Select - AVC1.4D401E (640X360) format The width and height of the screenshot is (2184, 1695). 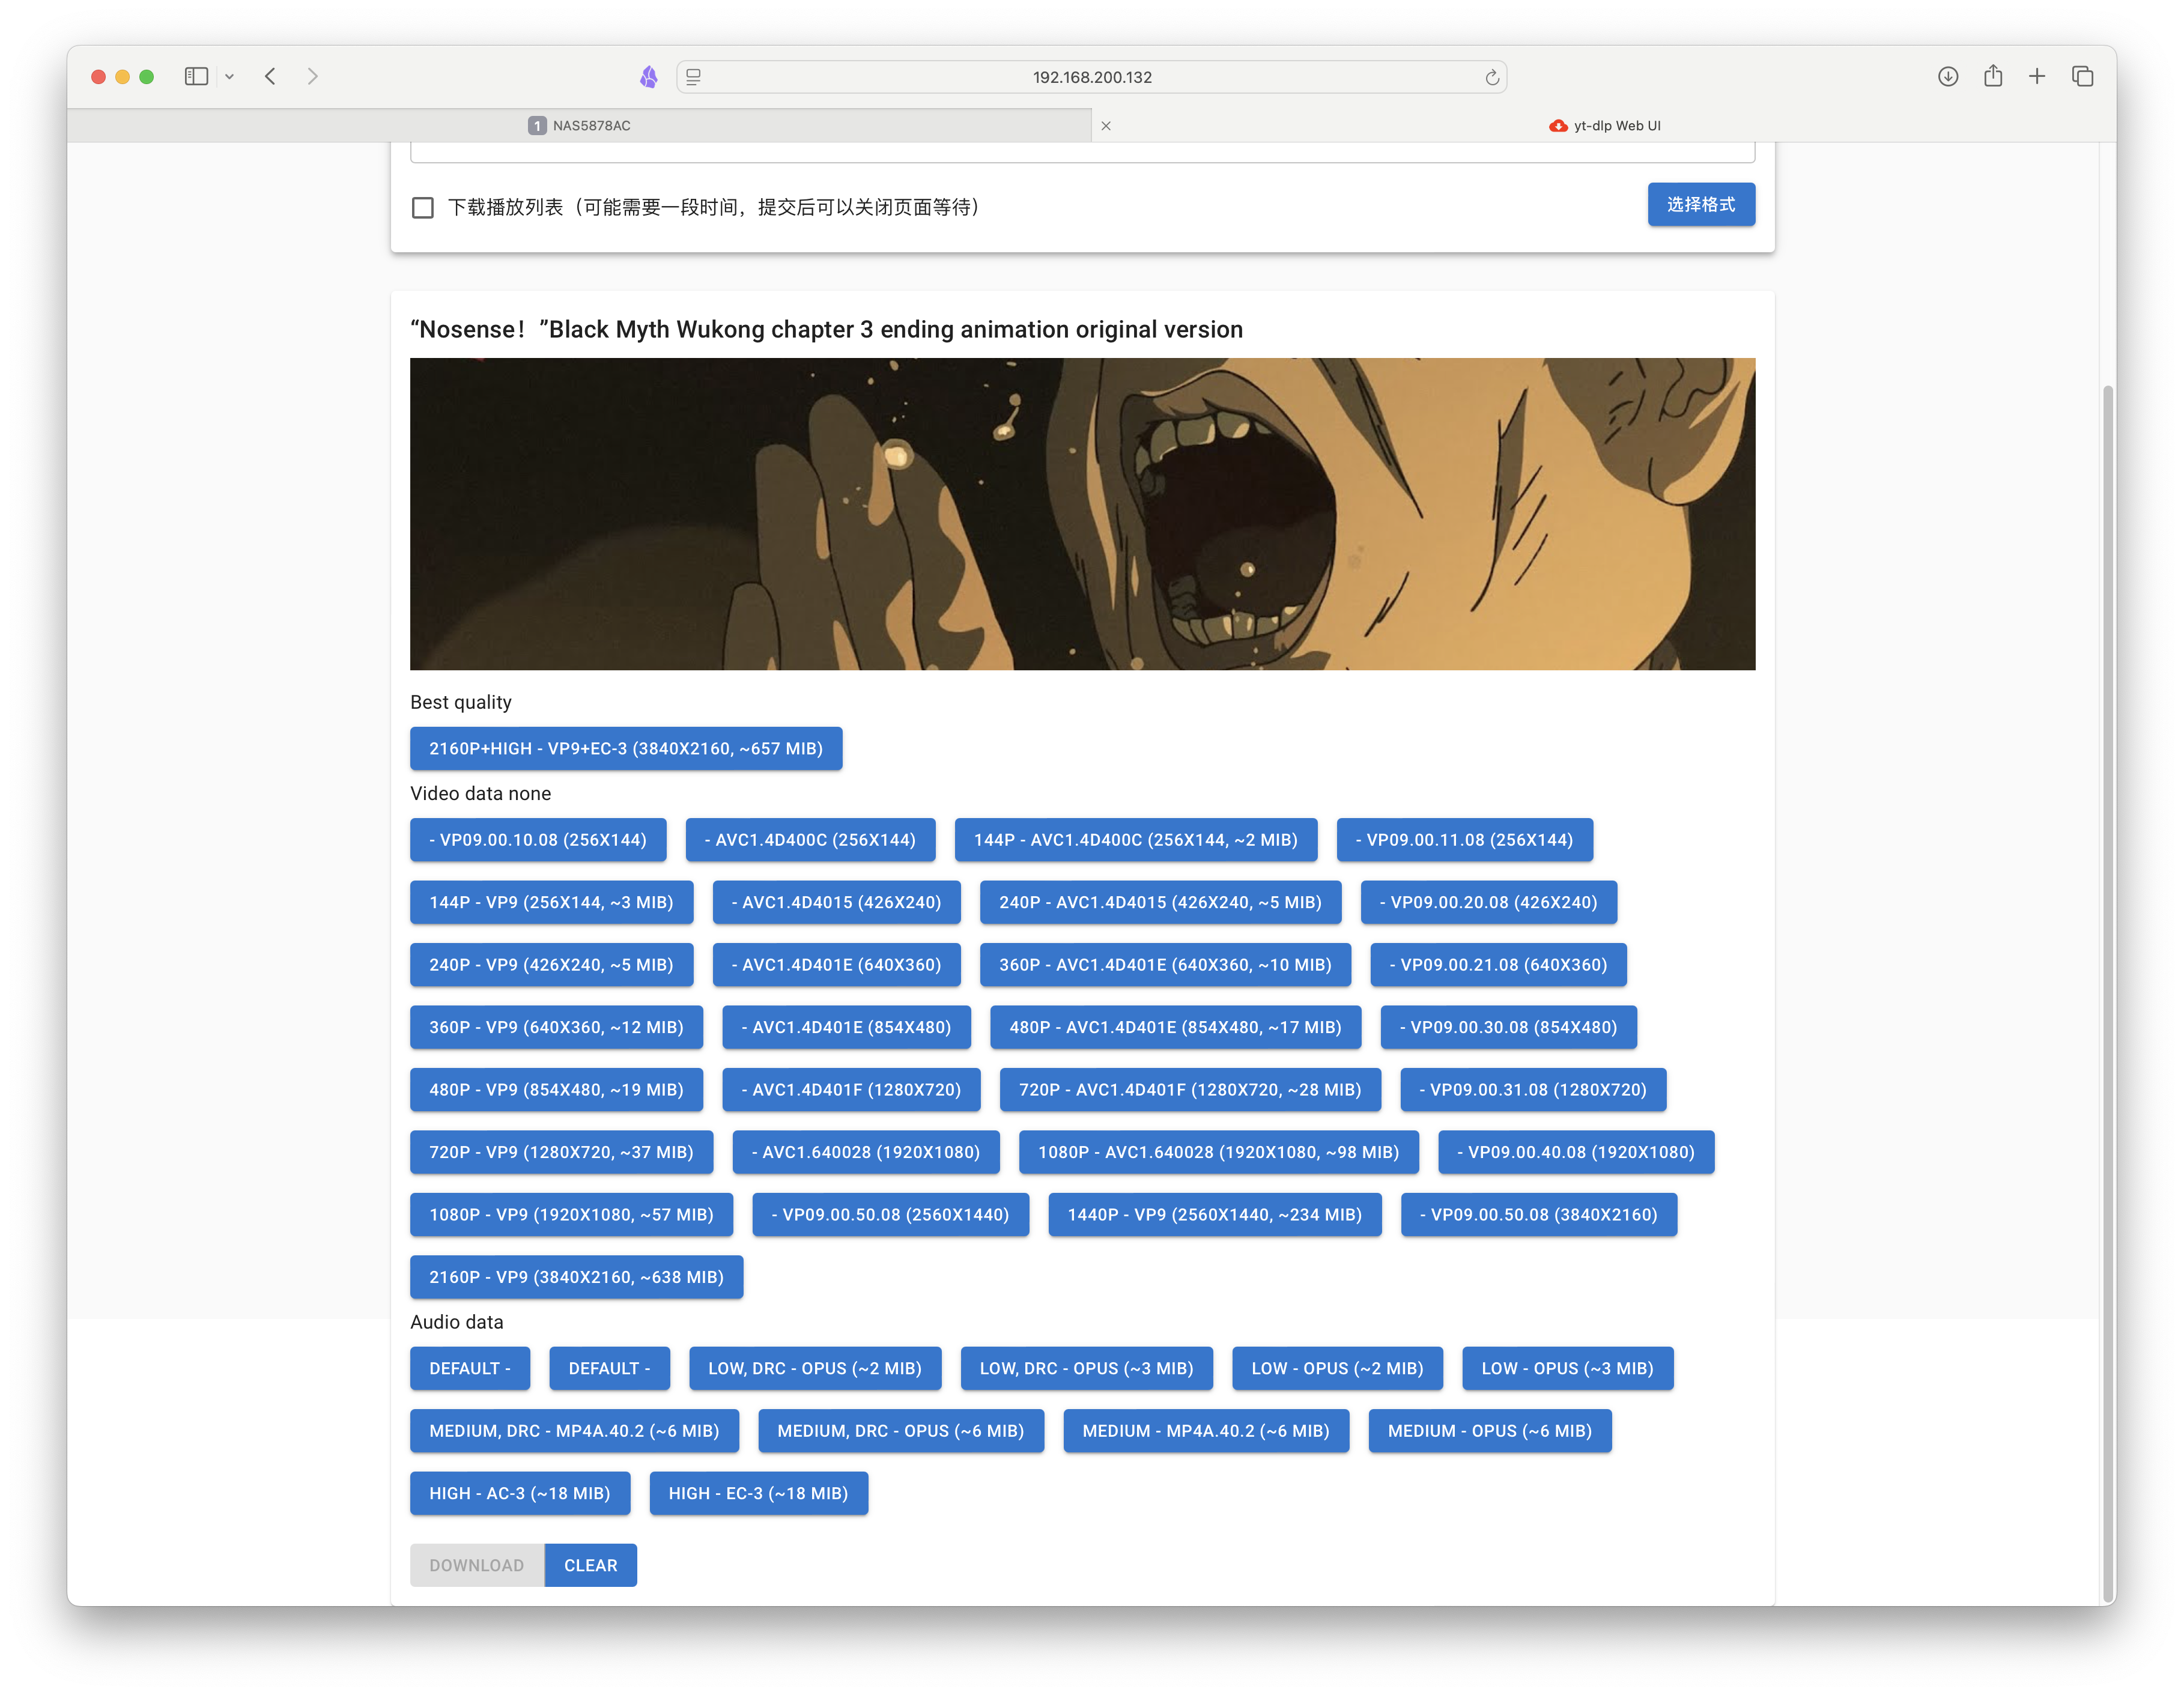(837, 965)
